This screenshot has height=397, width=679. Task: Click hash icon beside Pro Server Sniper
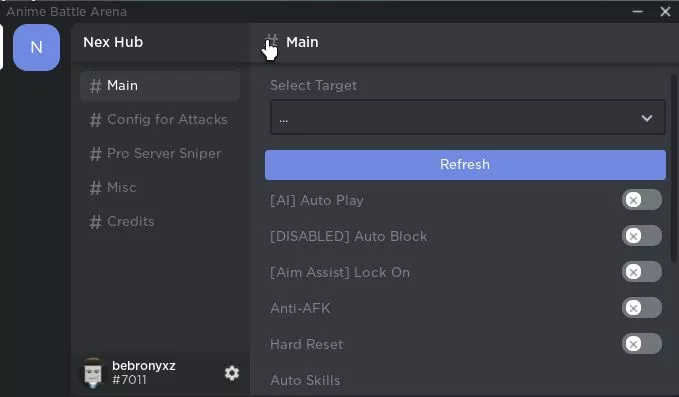[95, 154]
